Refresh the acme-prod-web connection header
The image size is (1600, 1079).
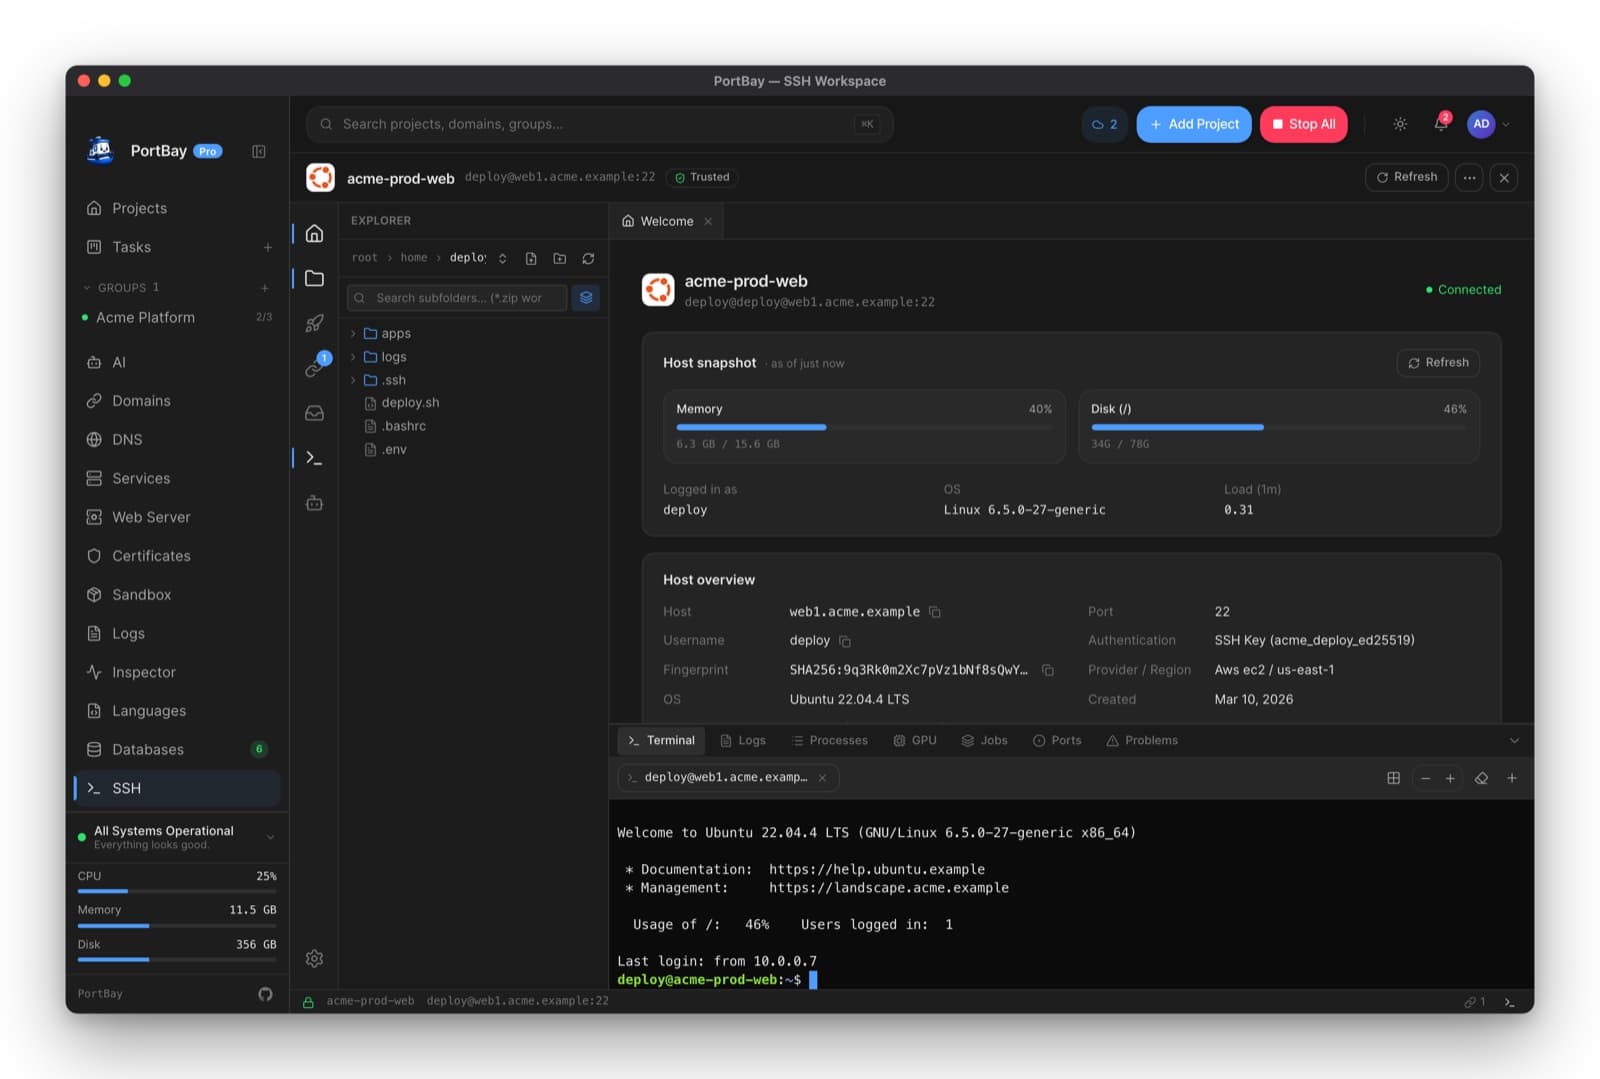pyautogui.click(x=1407, y=177)
